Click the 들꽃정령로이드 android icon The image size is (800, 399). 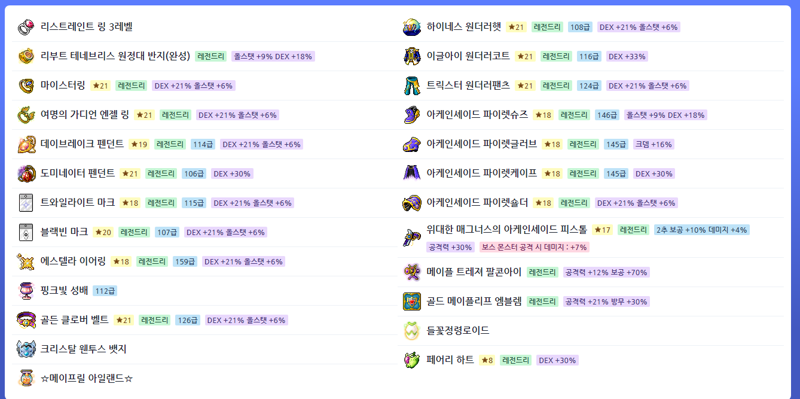412,331
